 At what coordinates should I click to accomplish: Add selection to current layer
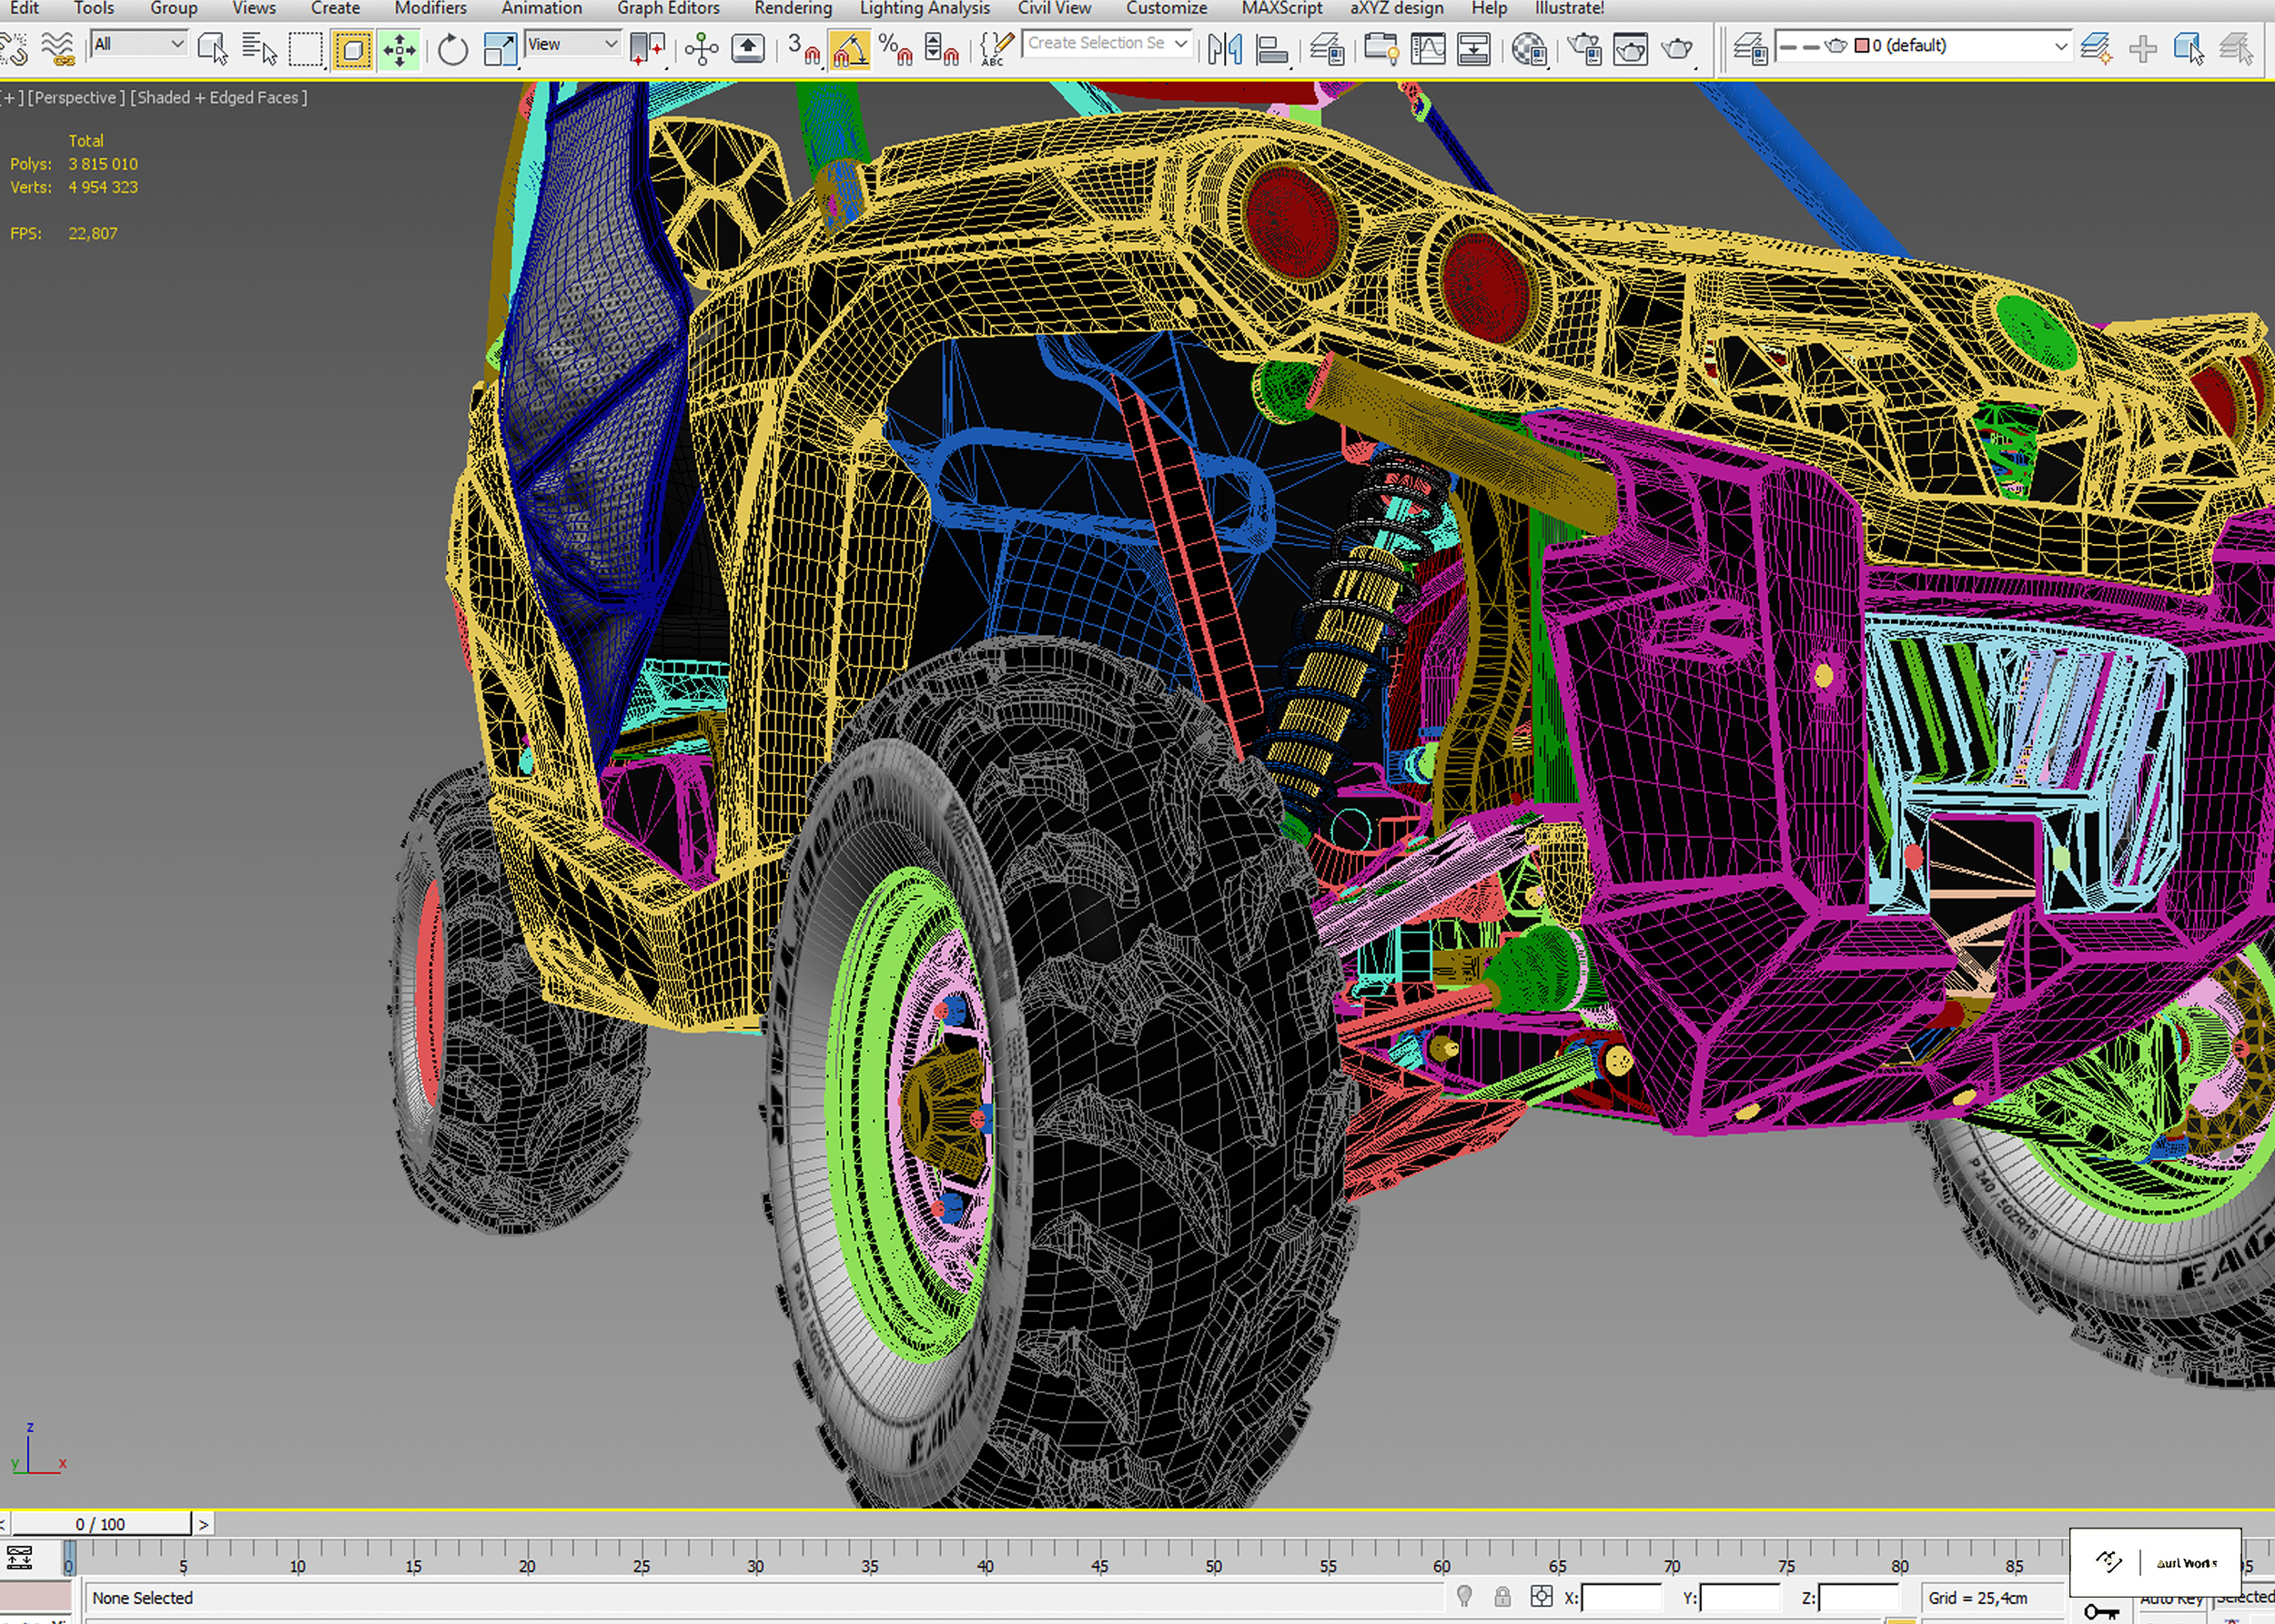click(2143, 48)
